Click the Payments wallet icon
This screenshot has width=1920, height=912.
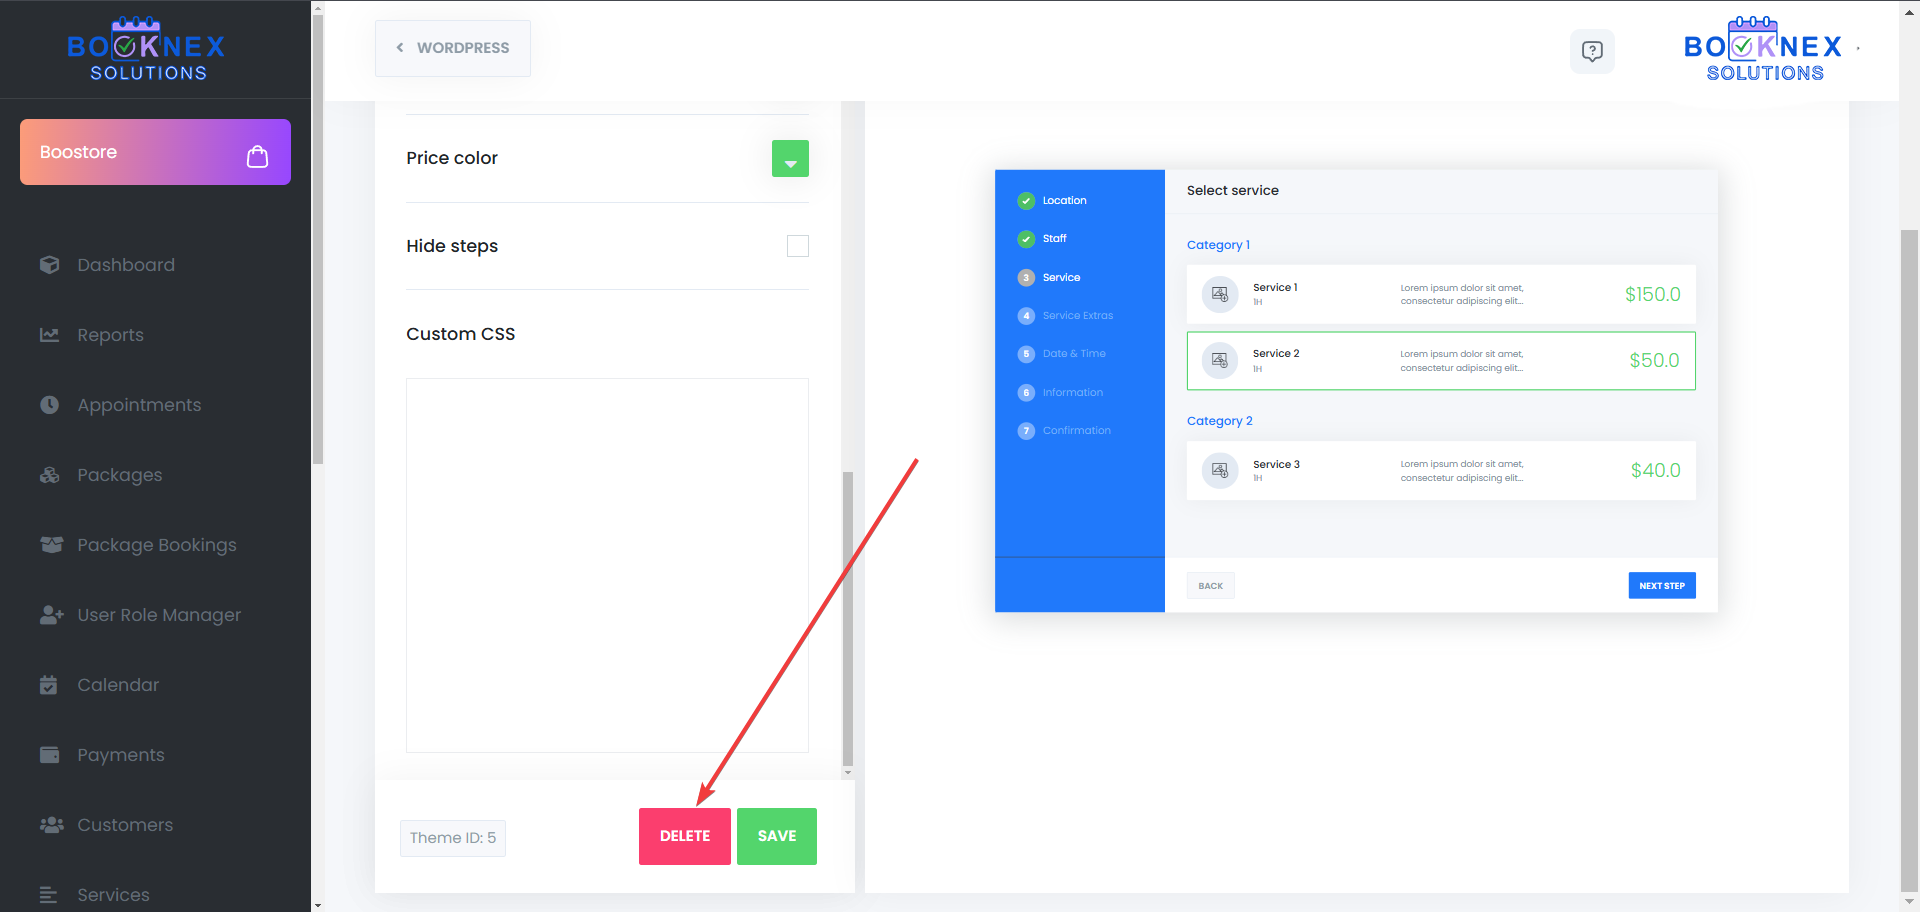pyautogui.click(x=50, y=755)
